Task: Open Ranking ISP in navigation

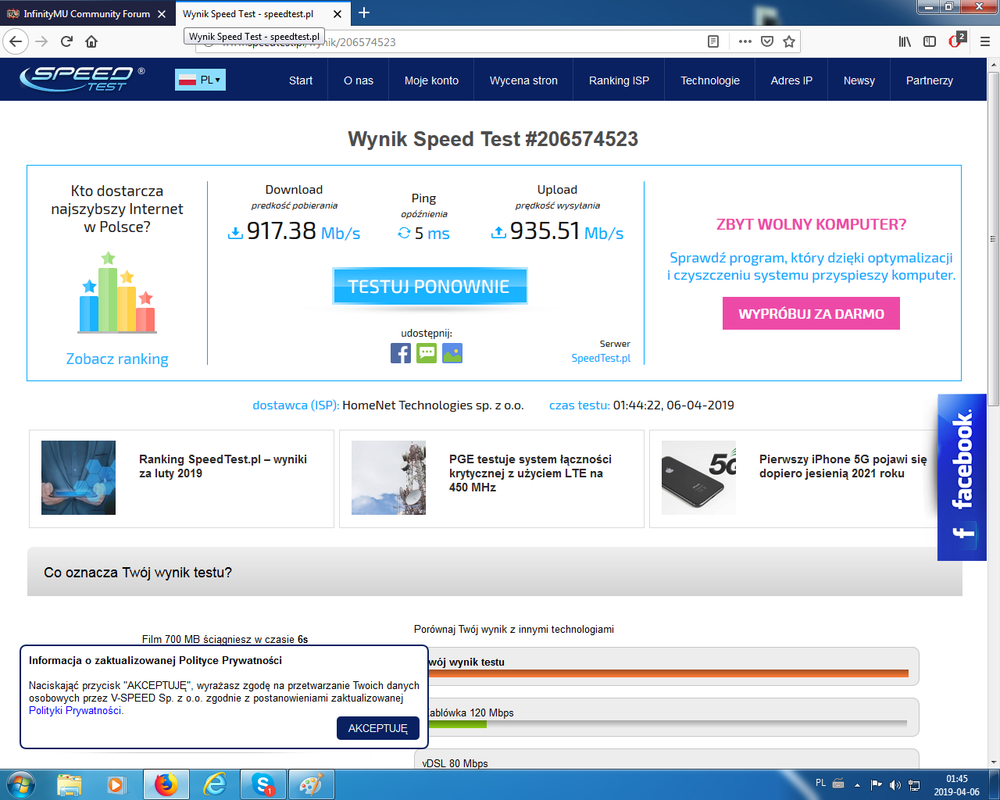Action: coord(619,80)
